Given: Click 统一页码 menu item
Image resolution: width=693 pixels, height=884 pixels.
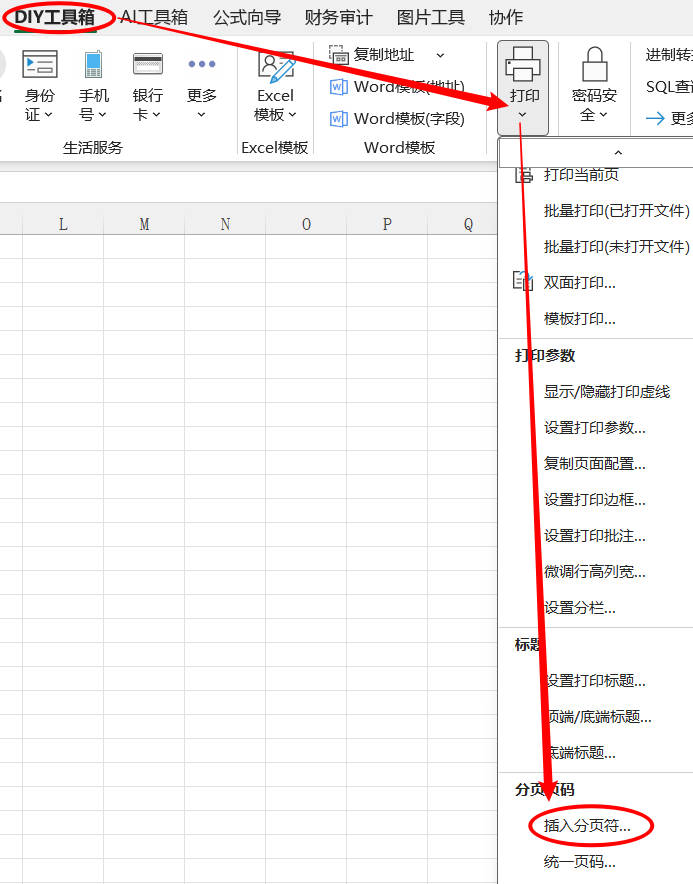Looking at the screenshot, I should [x=579, y=862].
